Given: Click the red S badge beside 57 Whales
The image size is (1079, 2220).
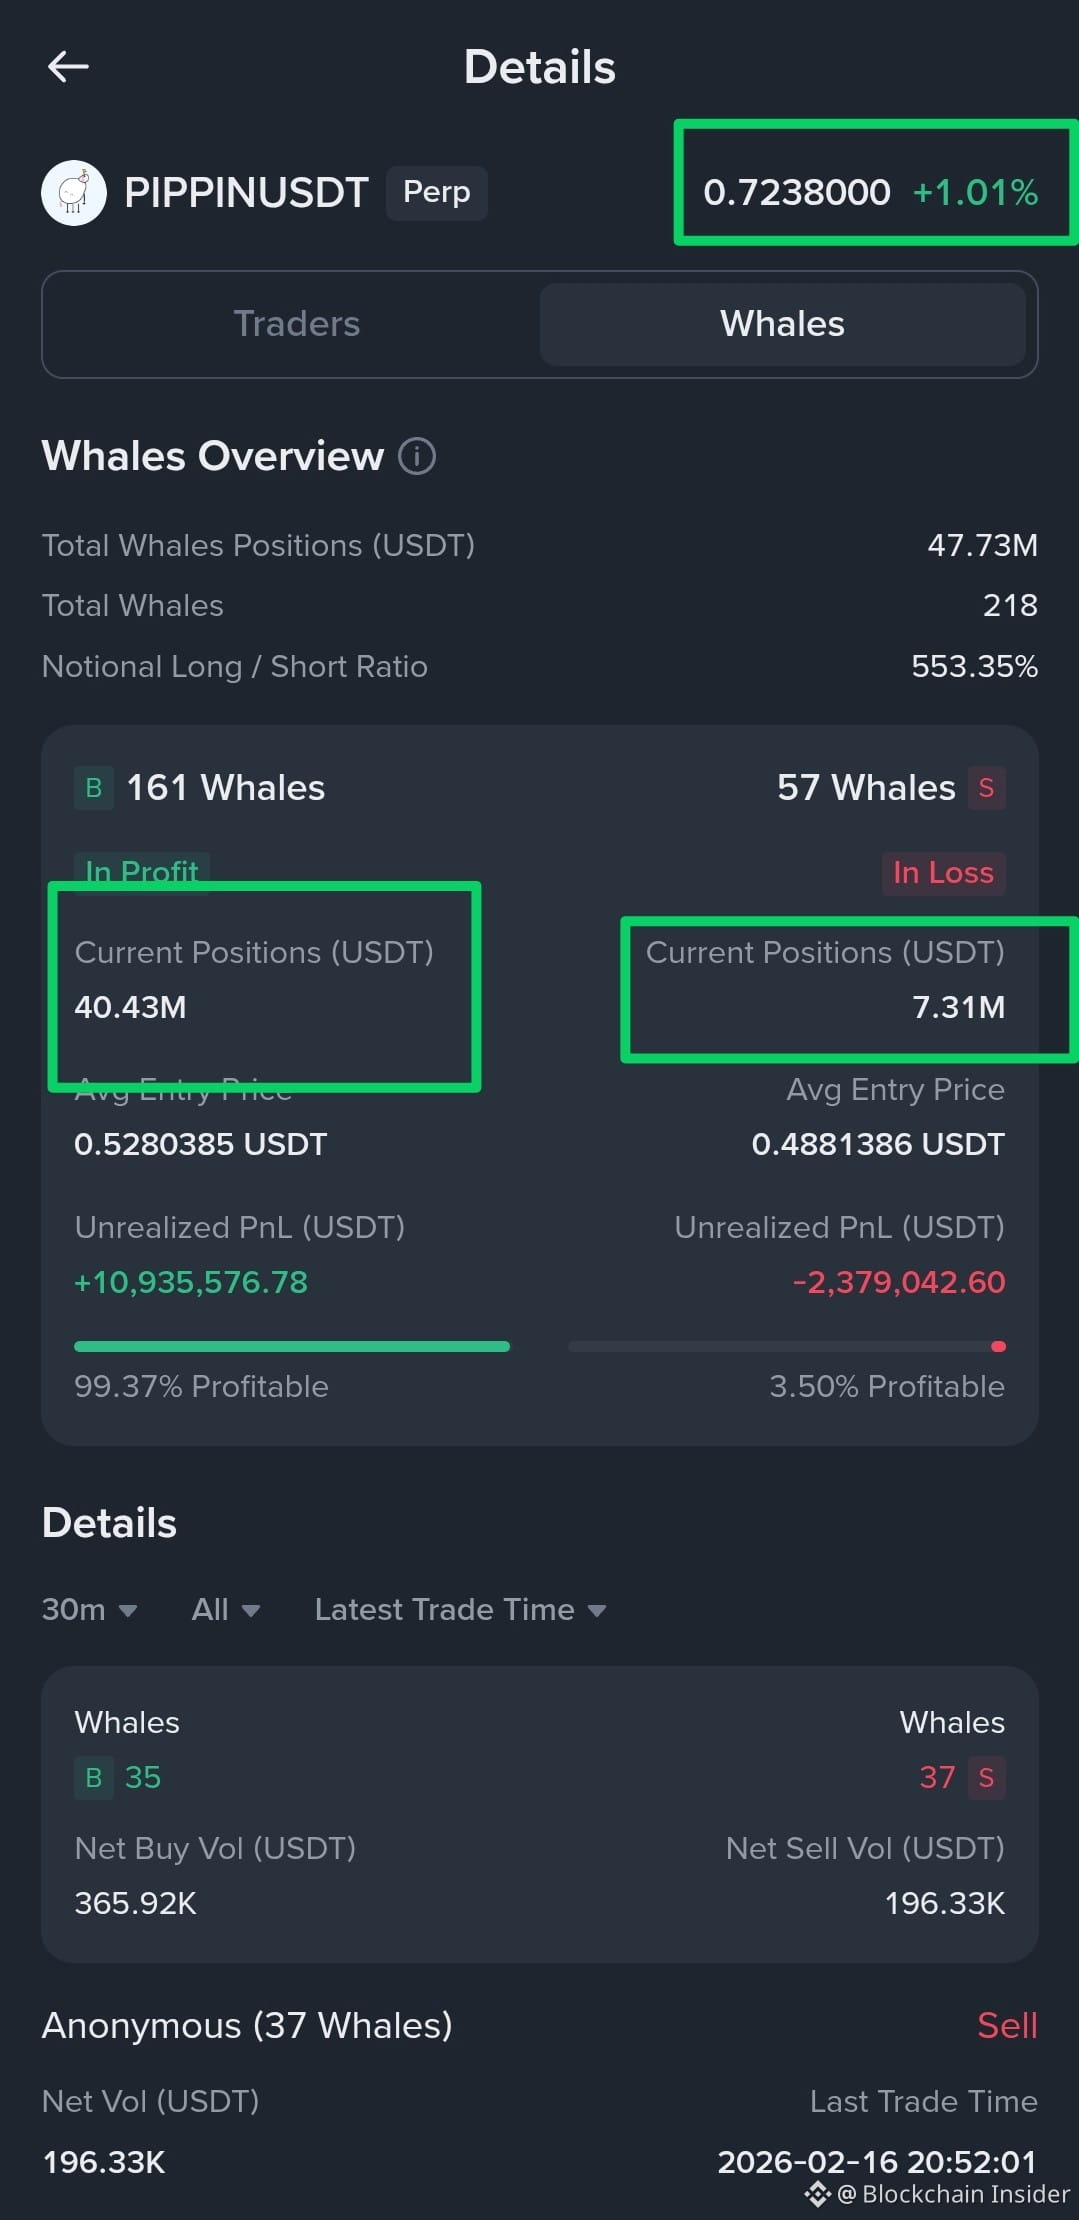Looking at the screenshot, I should (986, 788).
